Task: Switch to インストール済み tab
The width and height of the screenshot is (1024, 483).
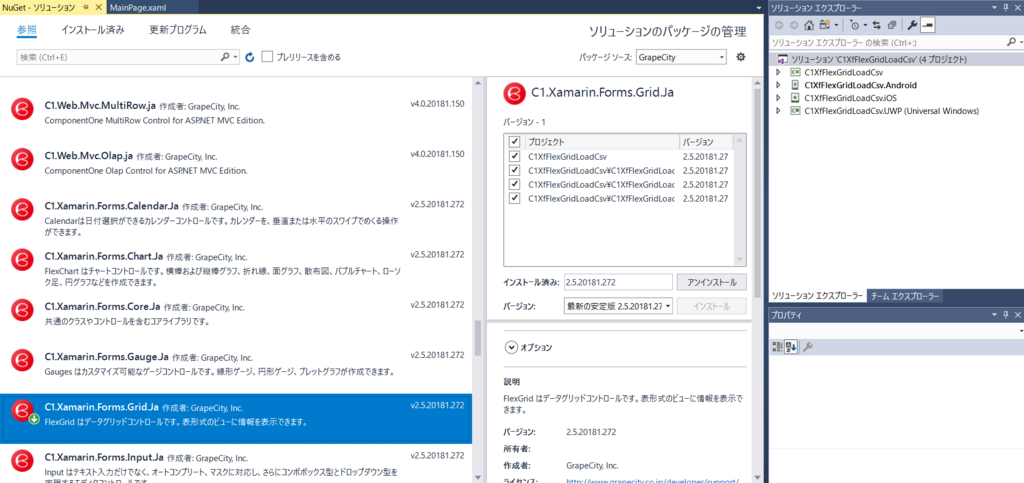Action: tap(93, 30)
